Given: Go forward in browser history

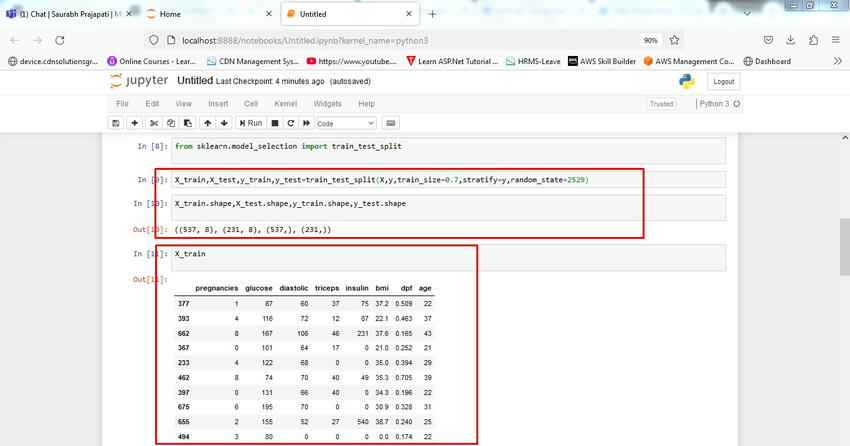Looking at the screenshot, I should [37, 40].
